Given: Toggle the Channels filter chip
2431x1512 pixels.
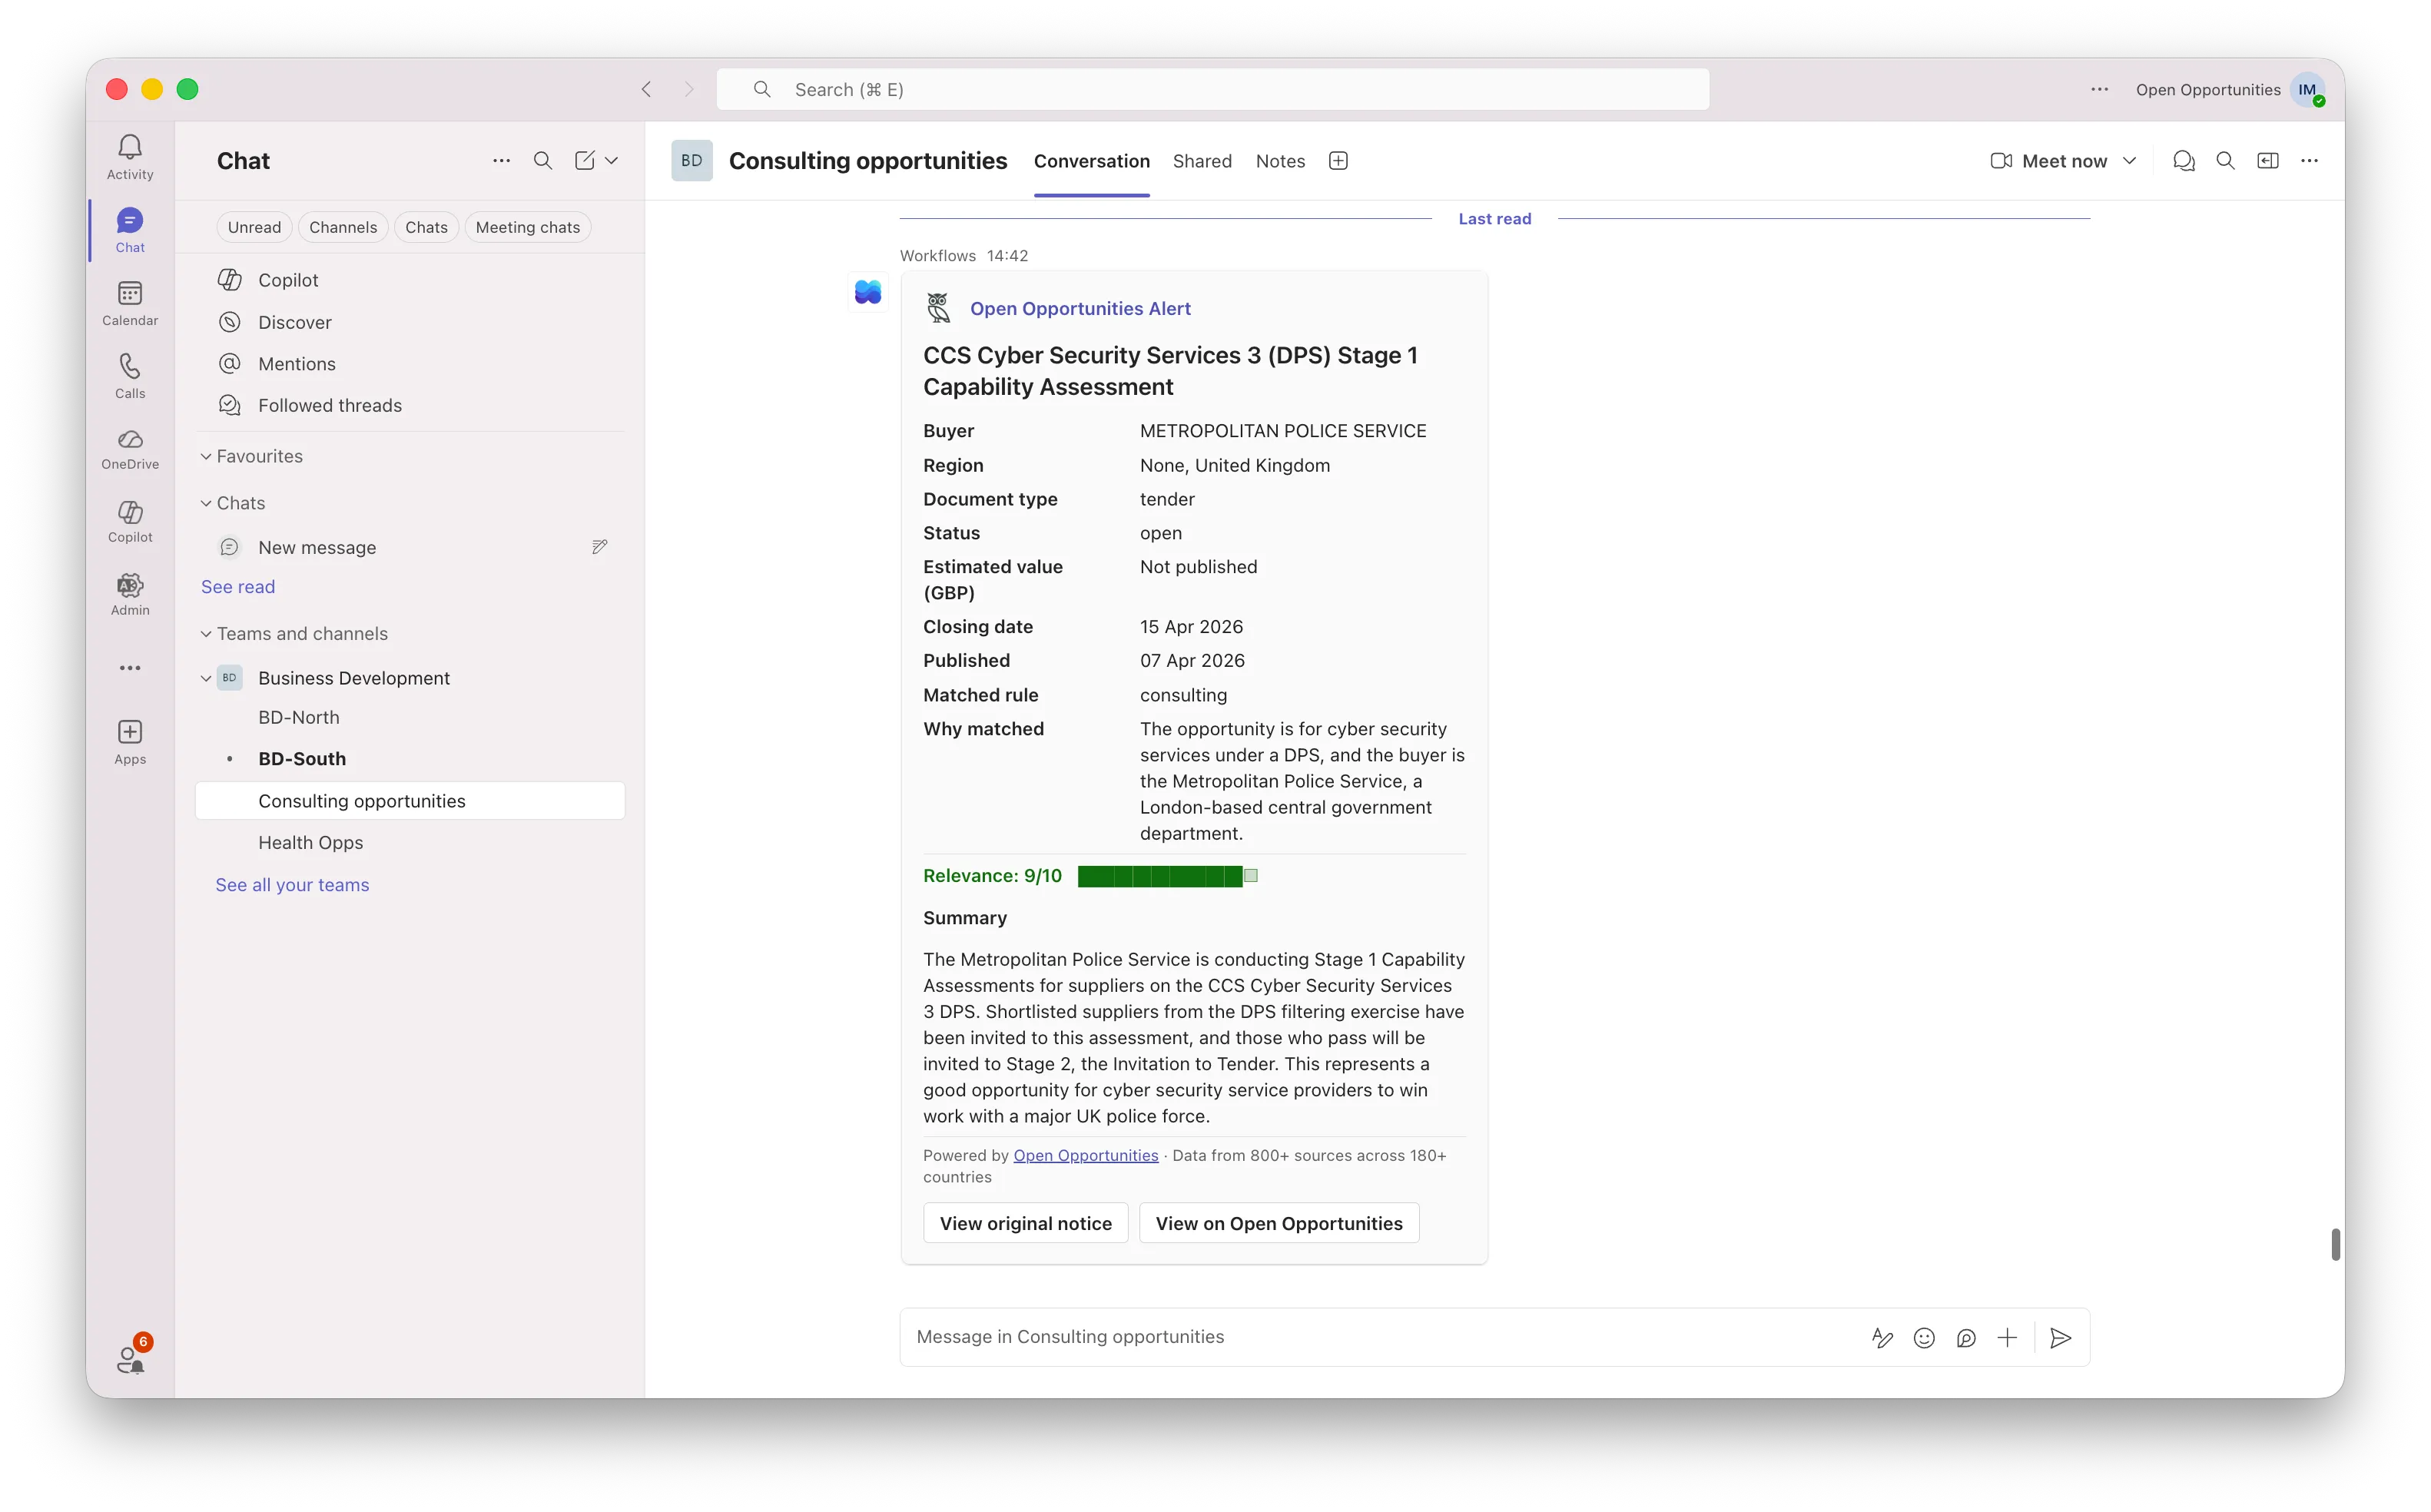Looking at the screenshot, I should click(343, 227).
